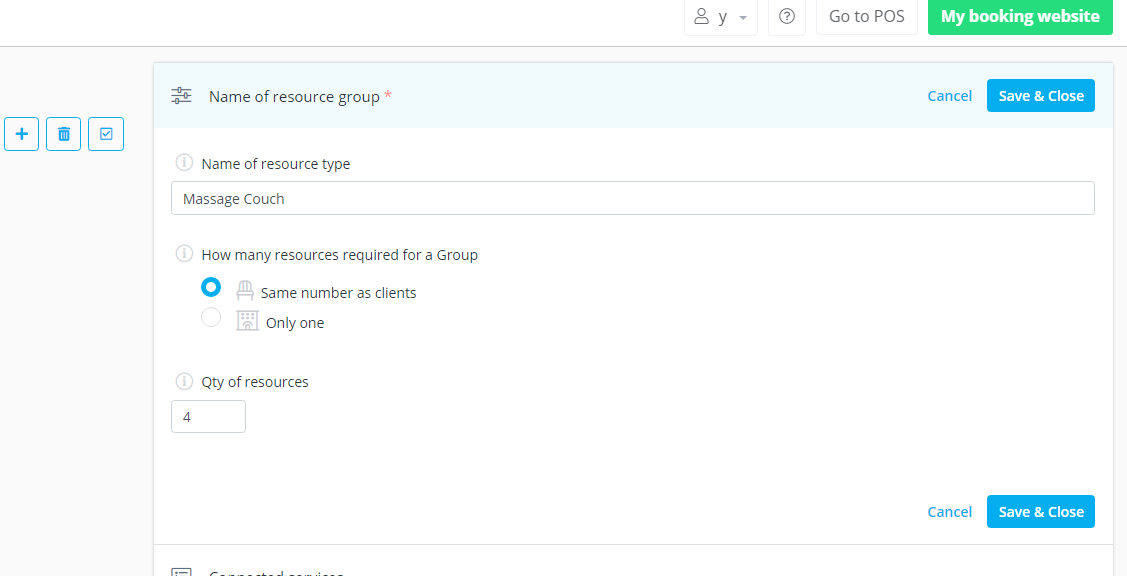Click the plus add resource icon
Screen dimensions: 1127x576
[x=22, y=134]
